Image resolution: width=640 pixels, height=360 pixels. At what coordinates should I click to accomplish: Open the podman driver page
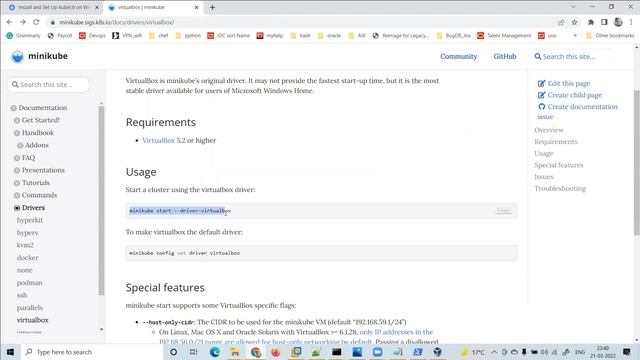pyautogui.click(x=29, y=282)
